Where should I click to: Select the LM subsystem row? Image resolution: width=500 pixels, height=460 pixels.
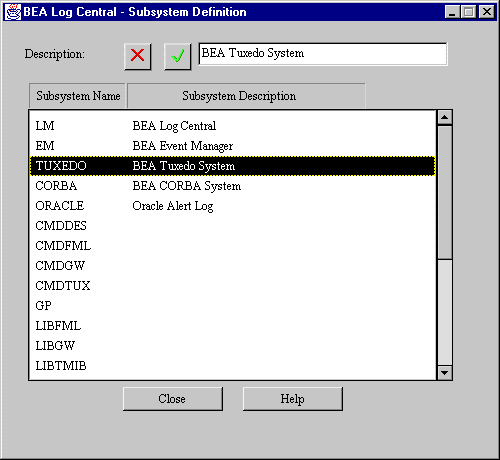[233, 126]
